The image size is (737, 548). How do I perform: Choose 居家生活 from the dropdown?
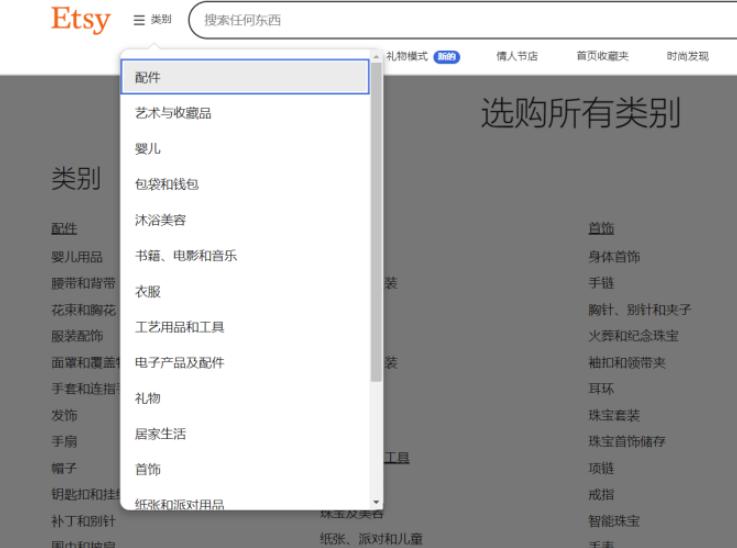[x=245, y=434]
